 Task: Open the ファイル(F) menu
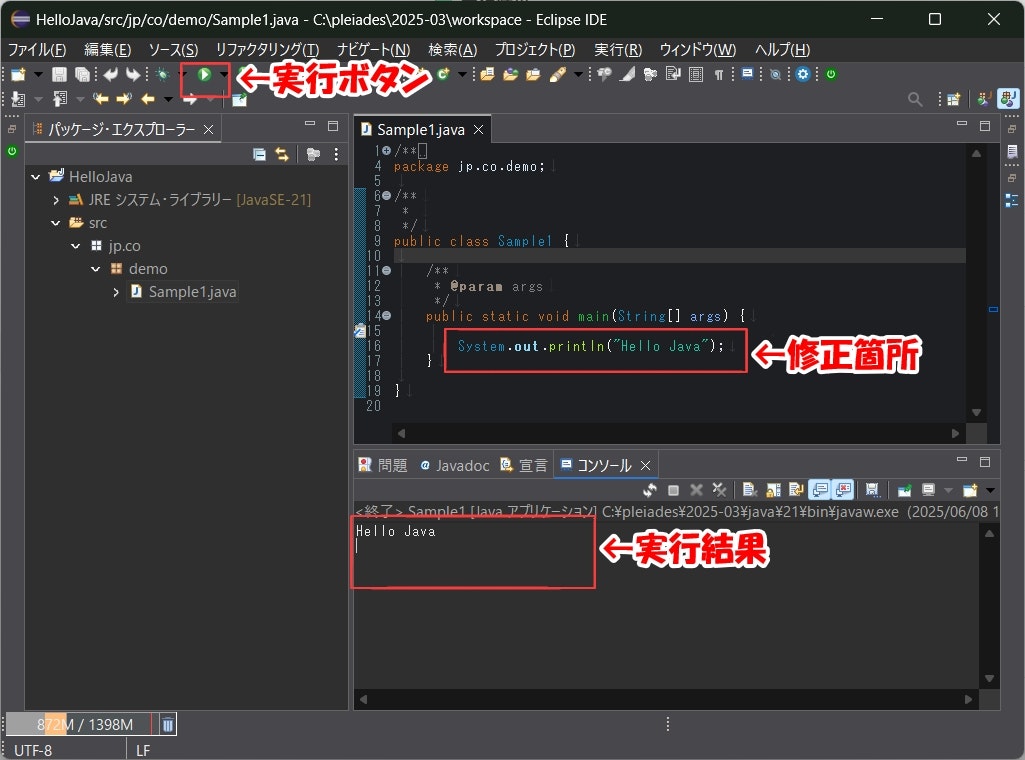tap(37, 50)
